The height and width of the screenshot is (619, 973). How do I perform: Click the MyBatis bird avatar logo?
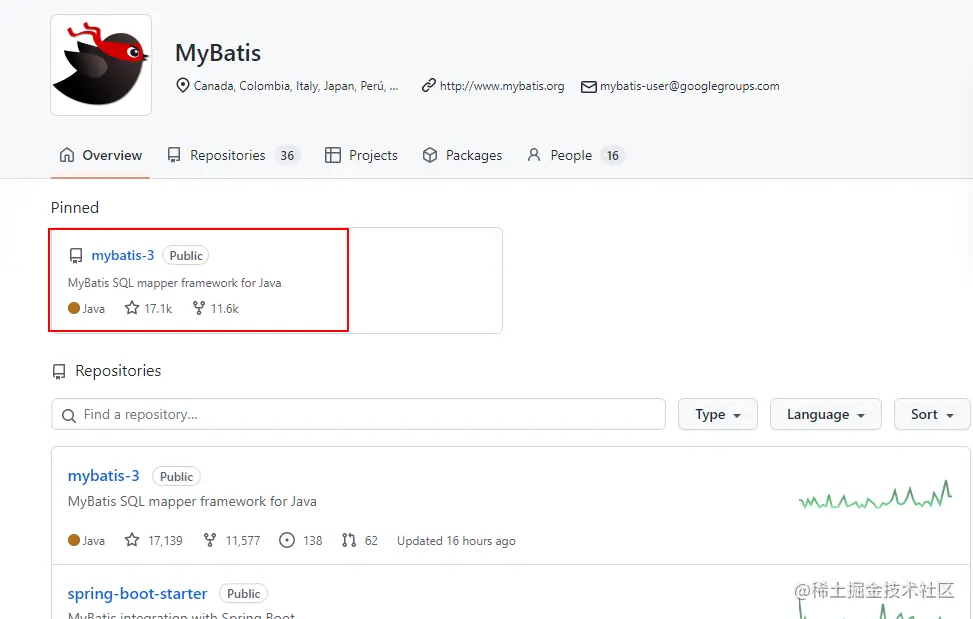pyautogui.click(x=101, y=65)
